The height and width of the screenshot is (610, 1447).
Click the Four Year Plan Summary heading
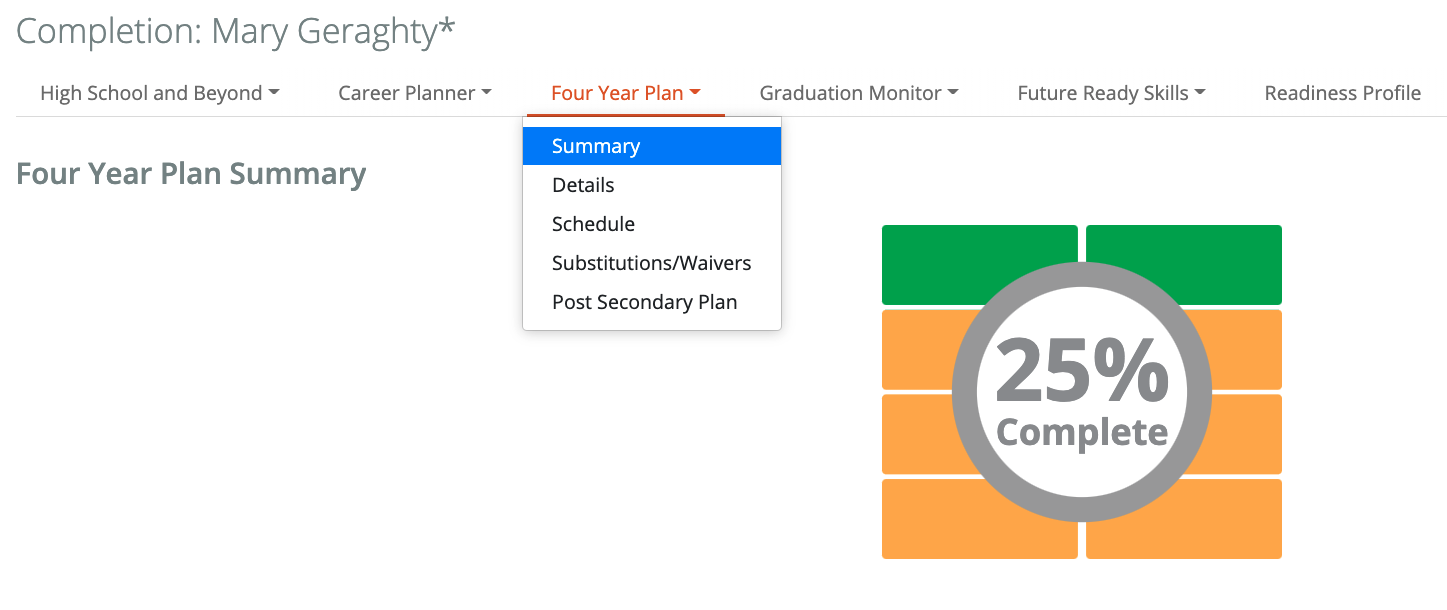pyautogui.click(x=191, y=174)
